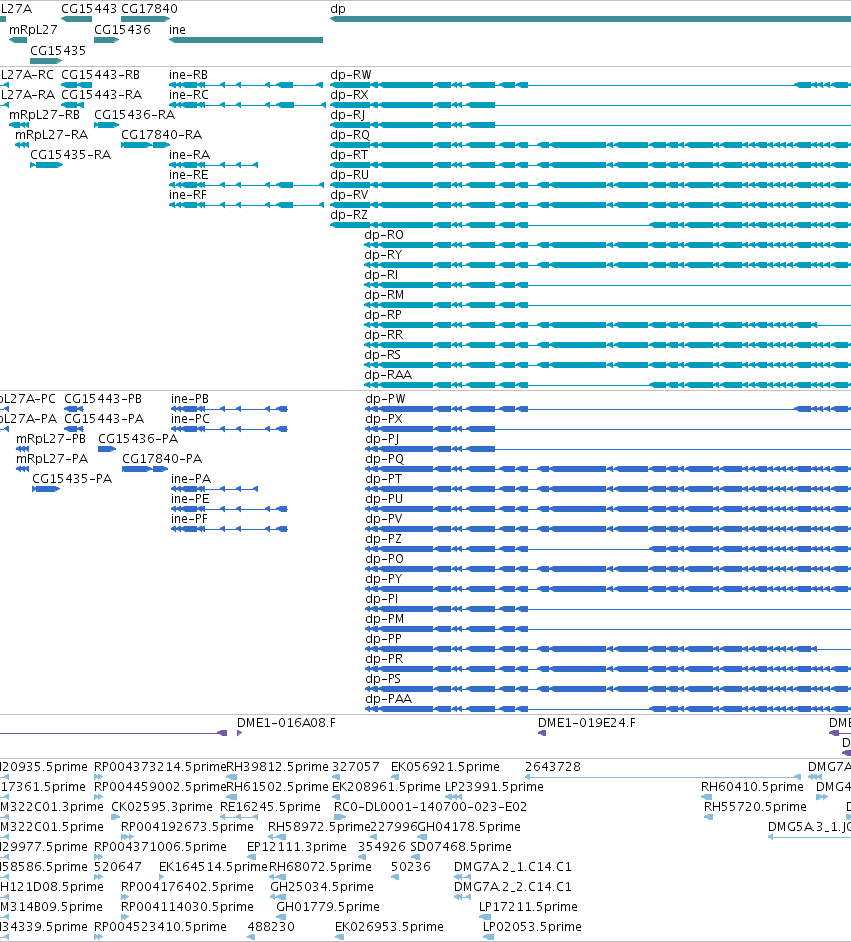Open the dp-PQ protein label
The width and height of the screenshot is (851, 942).
(385, 458)
